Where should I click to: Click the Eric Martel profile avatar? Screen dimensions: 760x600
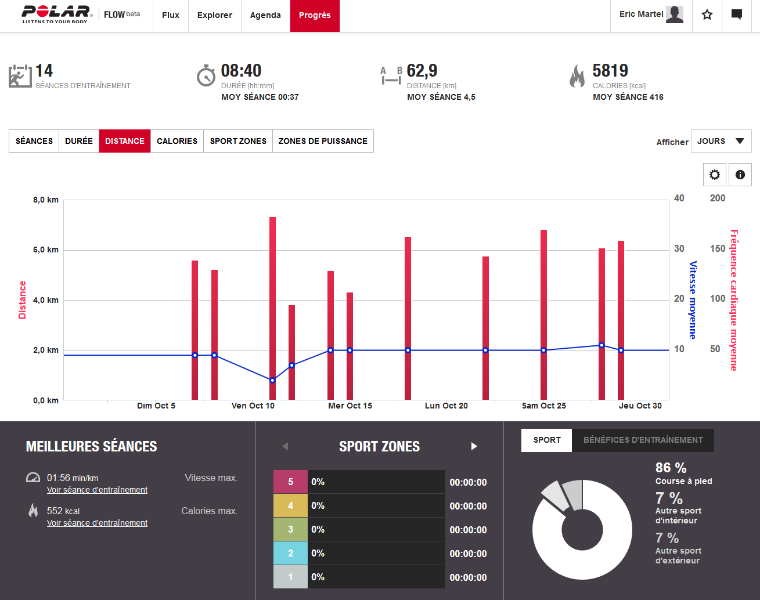(x=676, y=15)
